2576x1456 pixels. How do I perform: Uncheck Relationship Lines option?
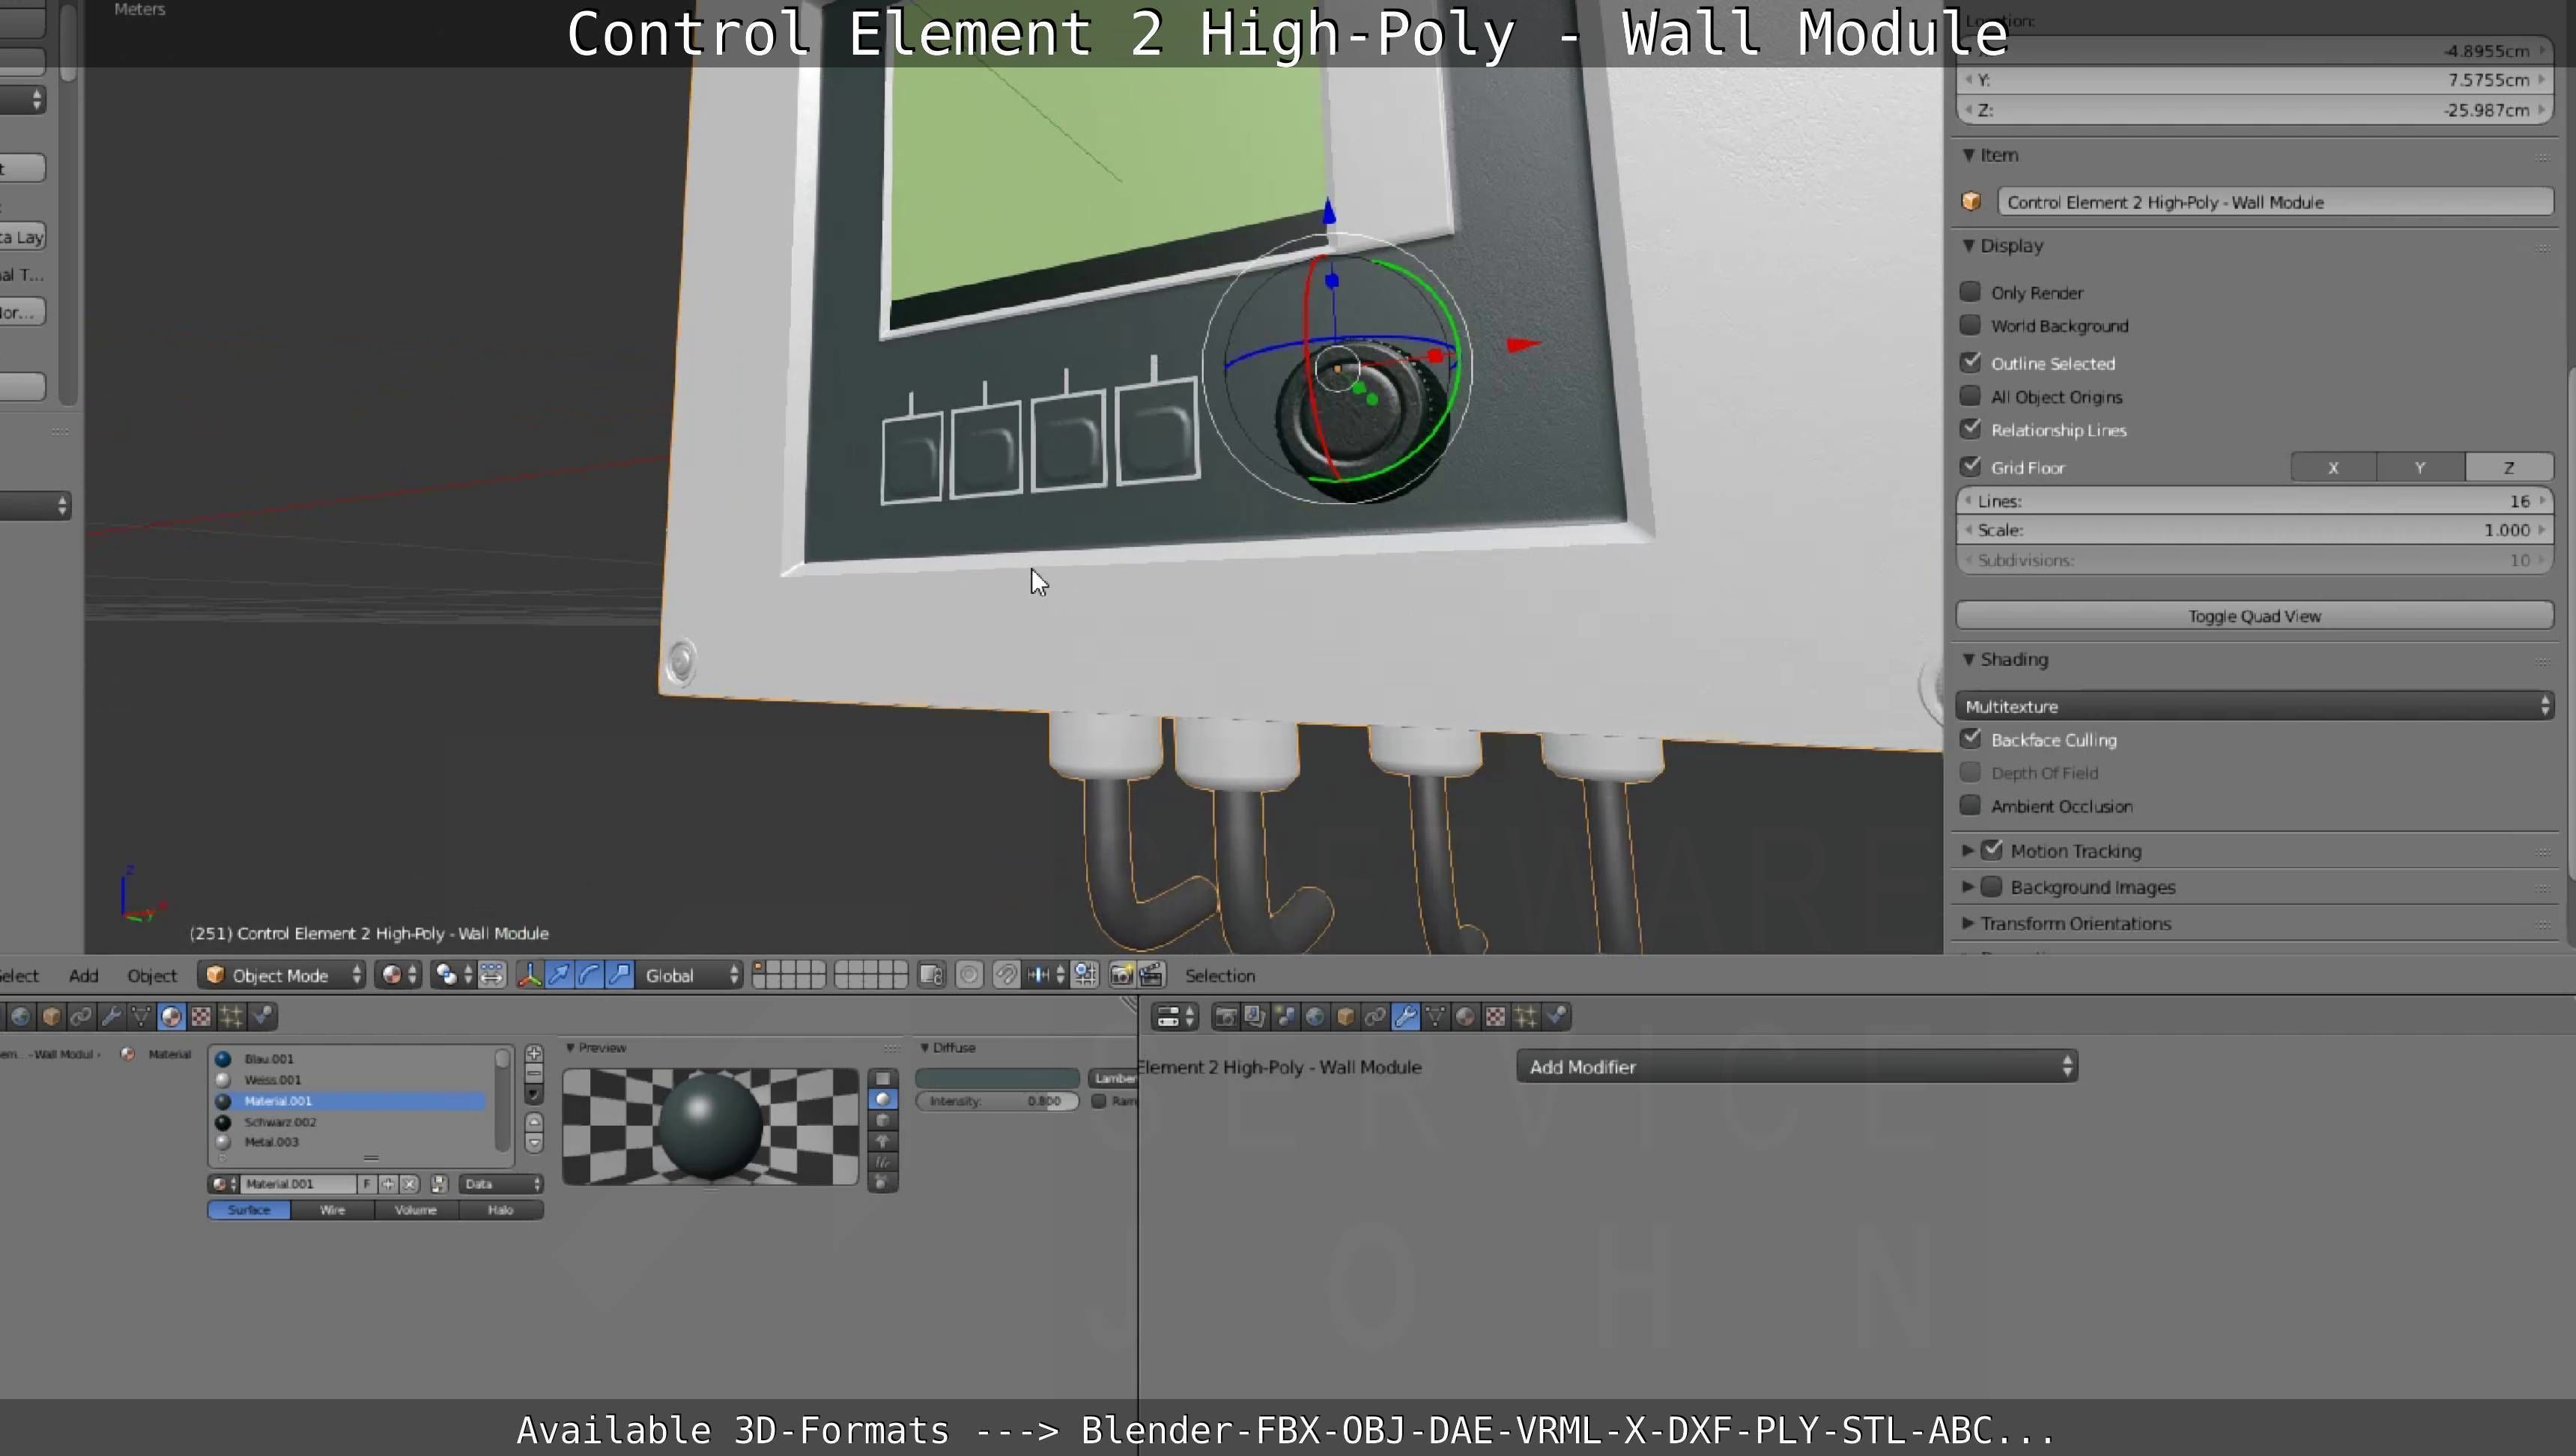[x=1970, y=429]
